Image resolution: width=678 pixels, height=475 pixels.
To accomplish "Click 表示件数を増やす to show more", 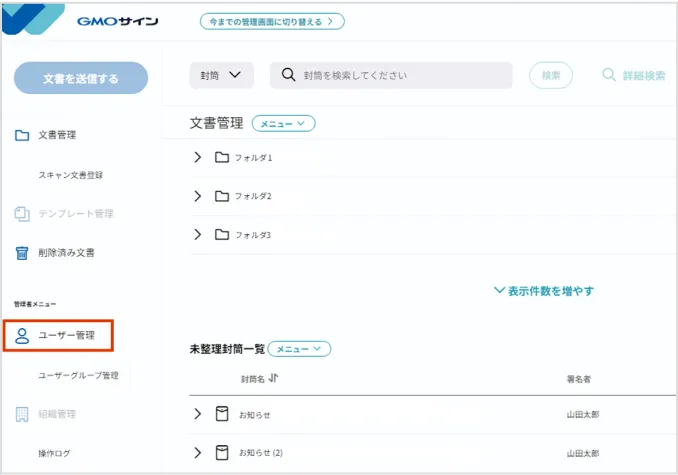I will click(x=544, y=291).
